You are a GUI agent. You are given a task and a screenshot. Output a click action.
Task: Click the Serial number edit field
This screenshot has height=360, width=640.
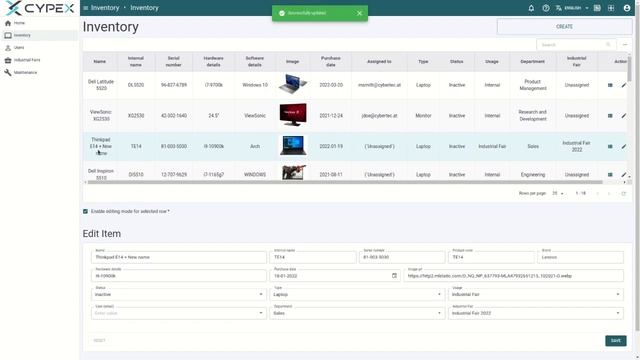tap(402, 256)
